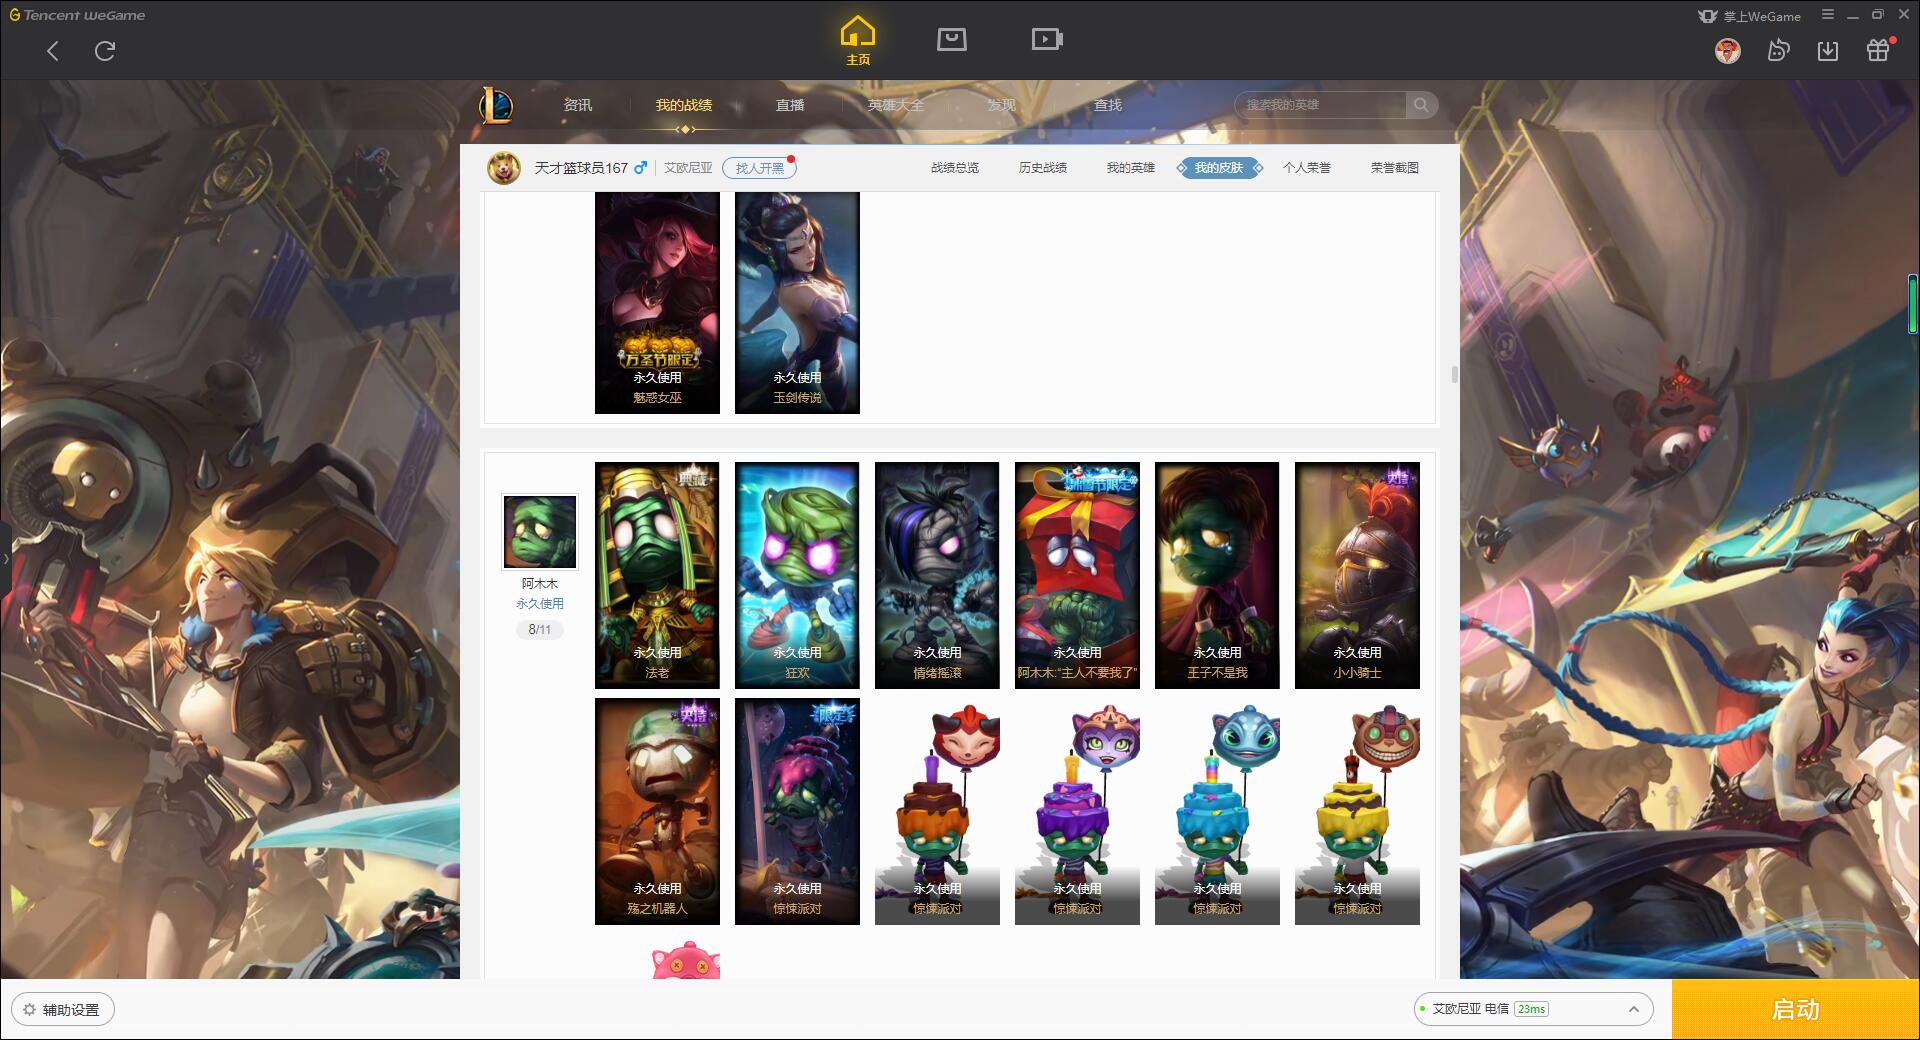The width and height of the screenshot is (1920, 1040).
Task: Click the 艾欧尼亚 server label by player name
Action: pos(688,168)
